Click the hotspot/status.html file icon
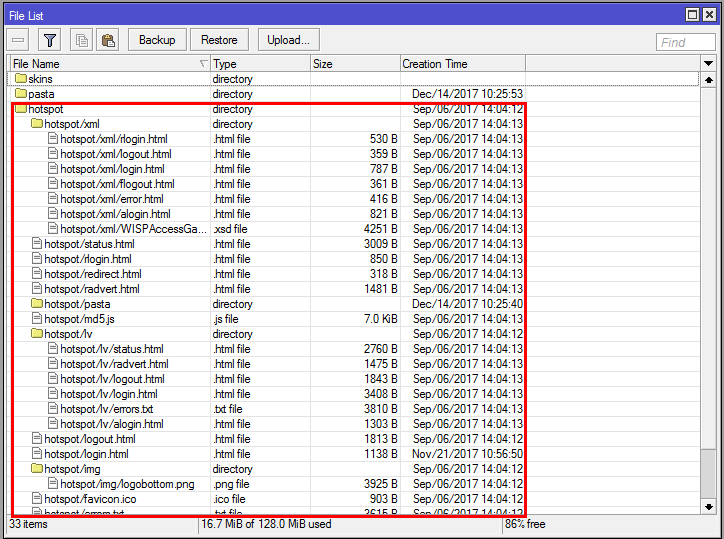The image size is (724, 539). [37, 244]
